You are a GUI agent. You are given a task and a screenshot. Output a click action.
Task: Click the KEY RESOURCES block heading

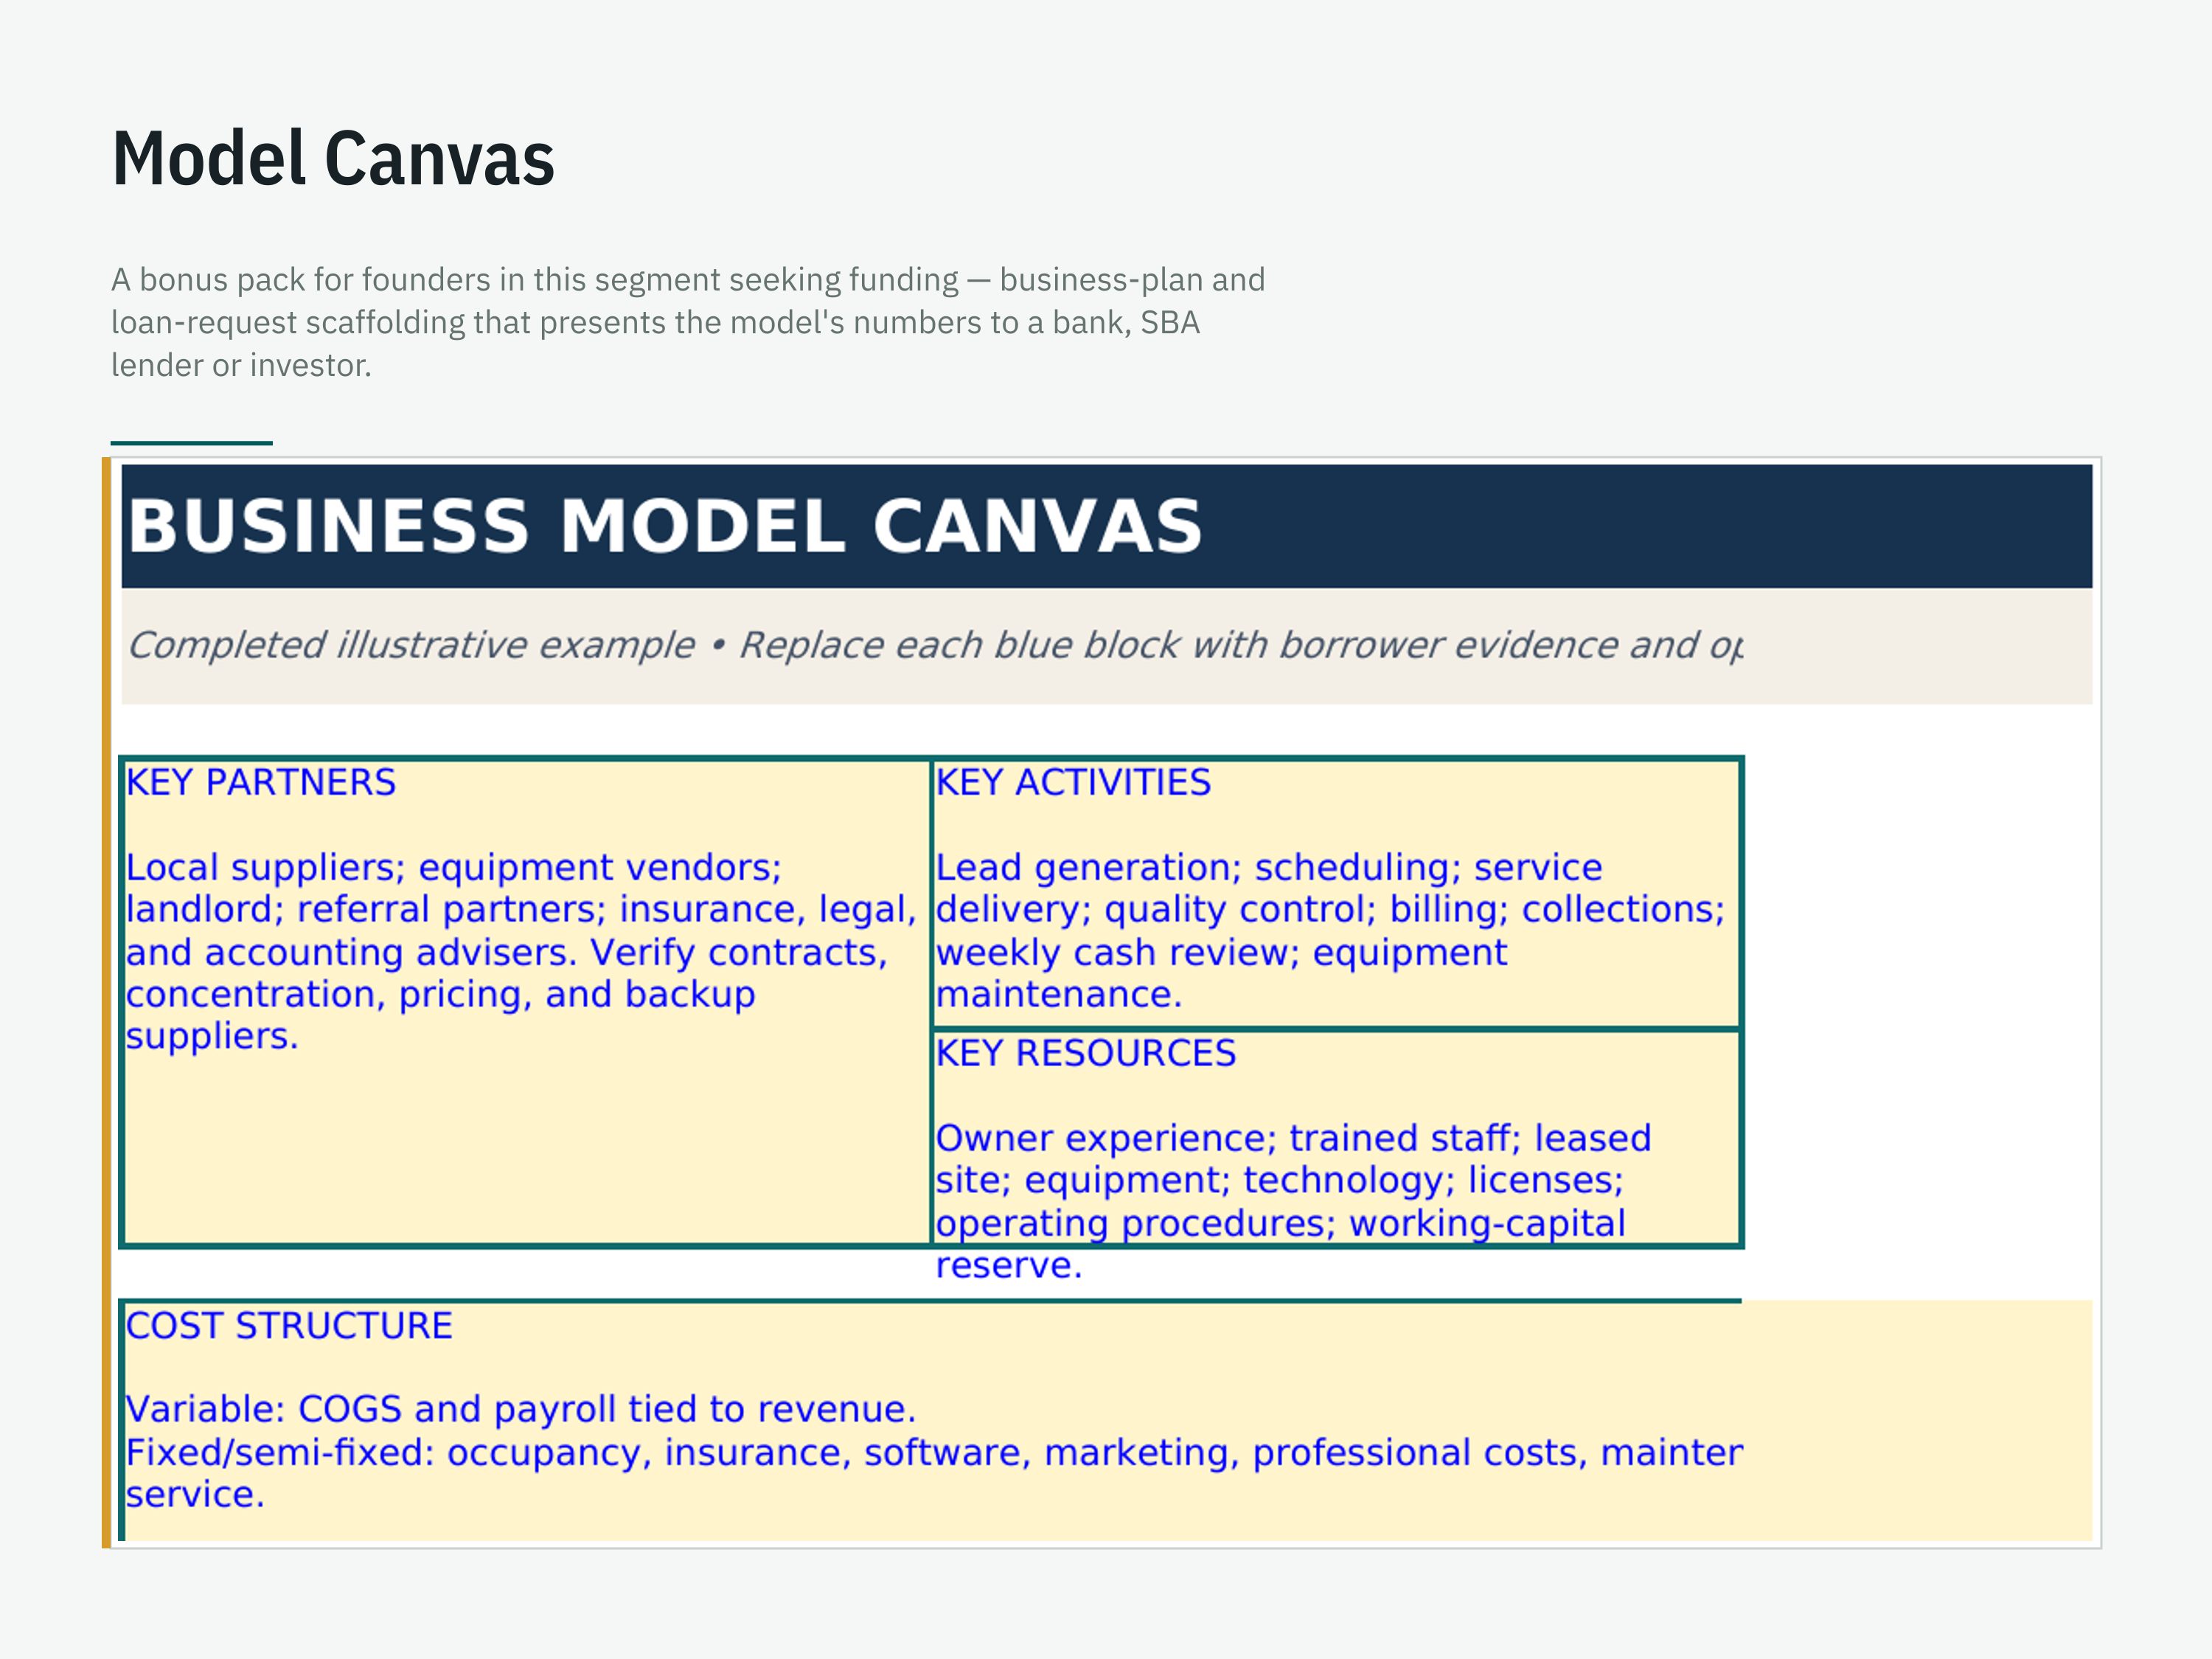[x=1086, y=1053]
